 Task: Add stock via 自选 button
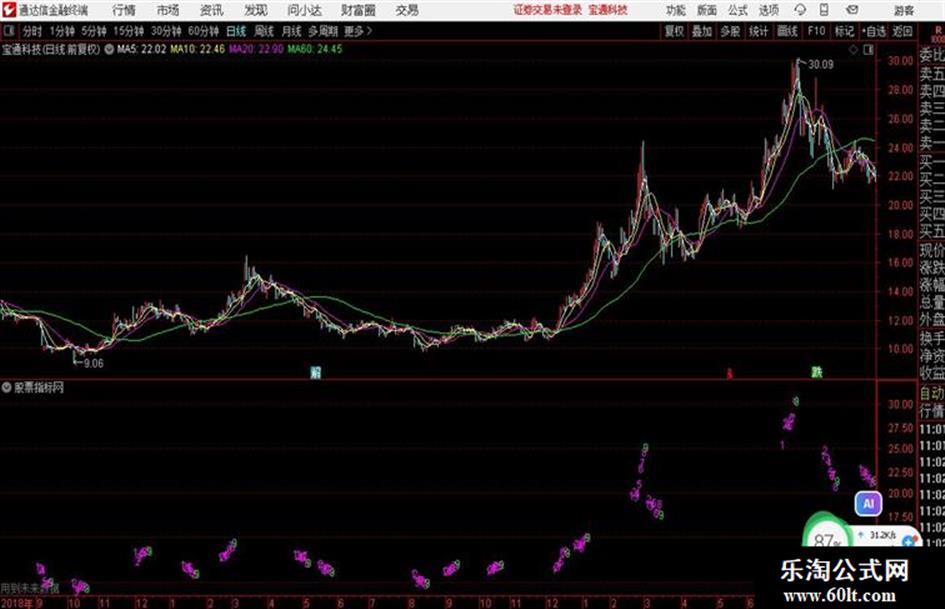click(x=874, y=31)
